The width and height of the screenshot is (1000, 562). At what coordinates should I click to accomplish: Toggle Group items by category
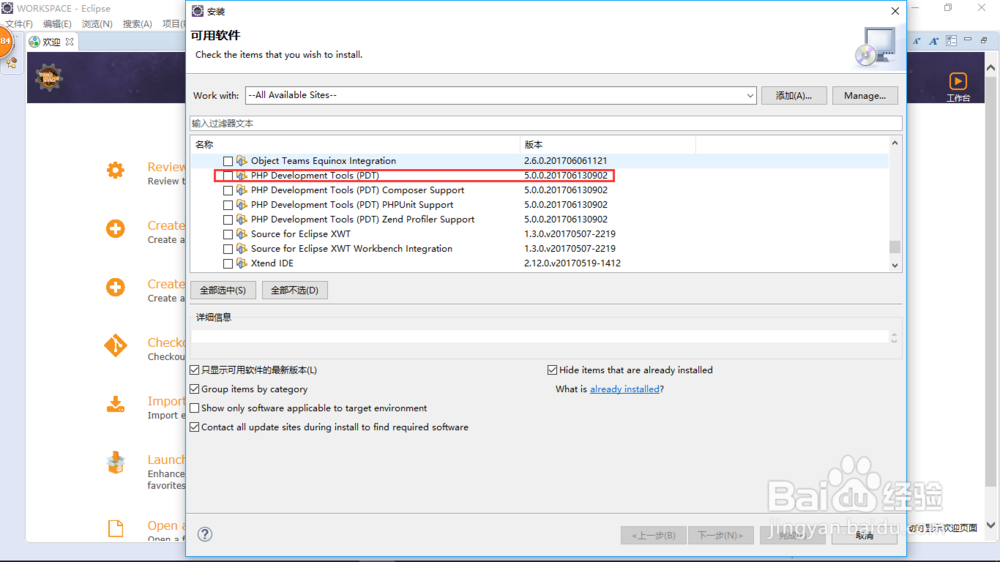click(x=195, y=389)
